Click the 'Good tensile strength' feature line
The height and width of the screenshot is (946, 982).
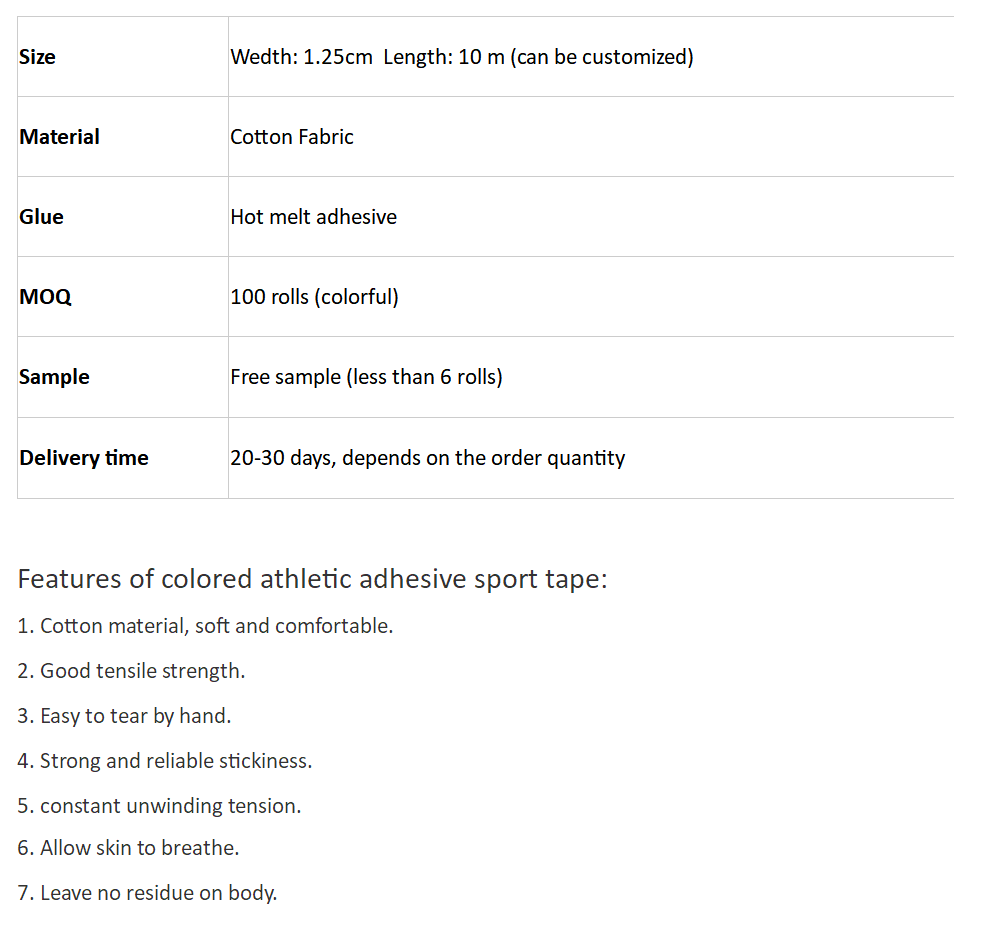pos(131,671)
